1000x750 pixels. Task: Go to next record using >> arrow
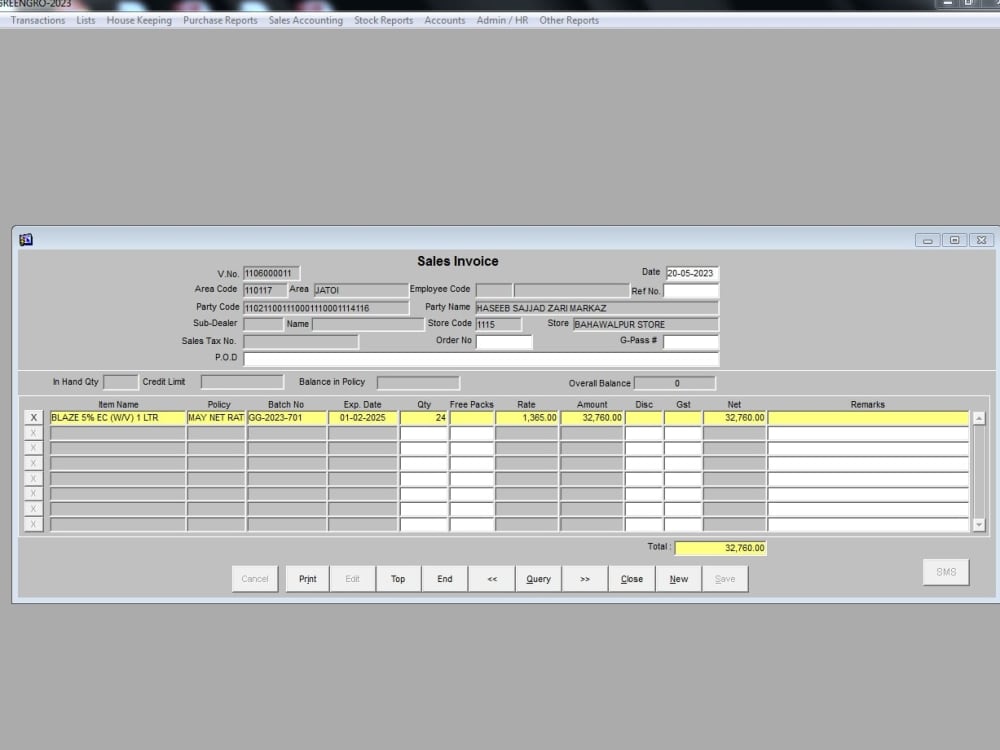point(585,578)
